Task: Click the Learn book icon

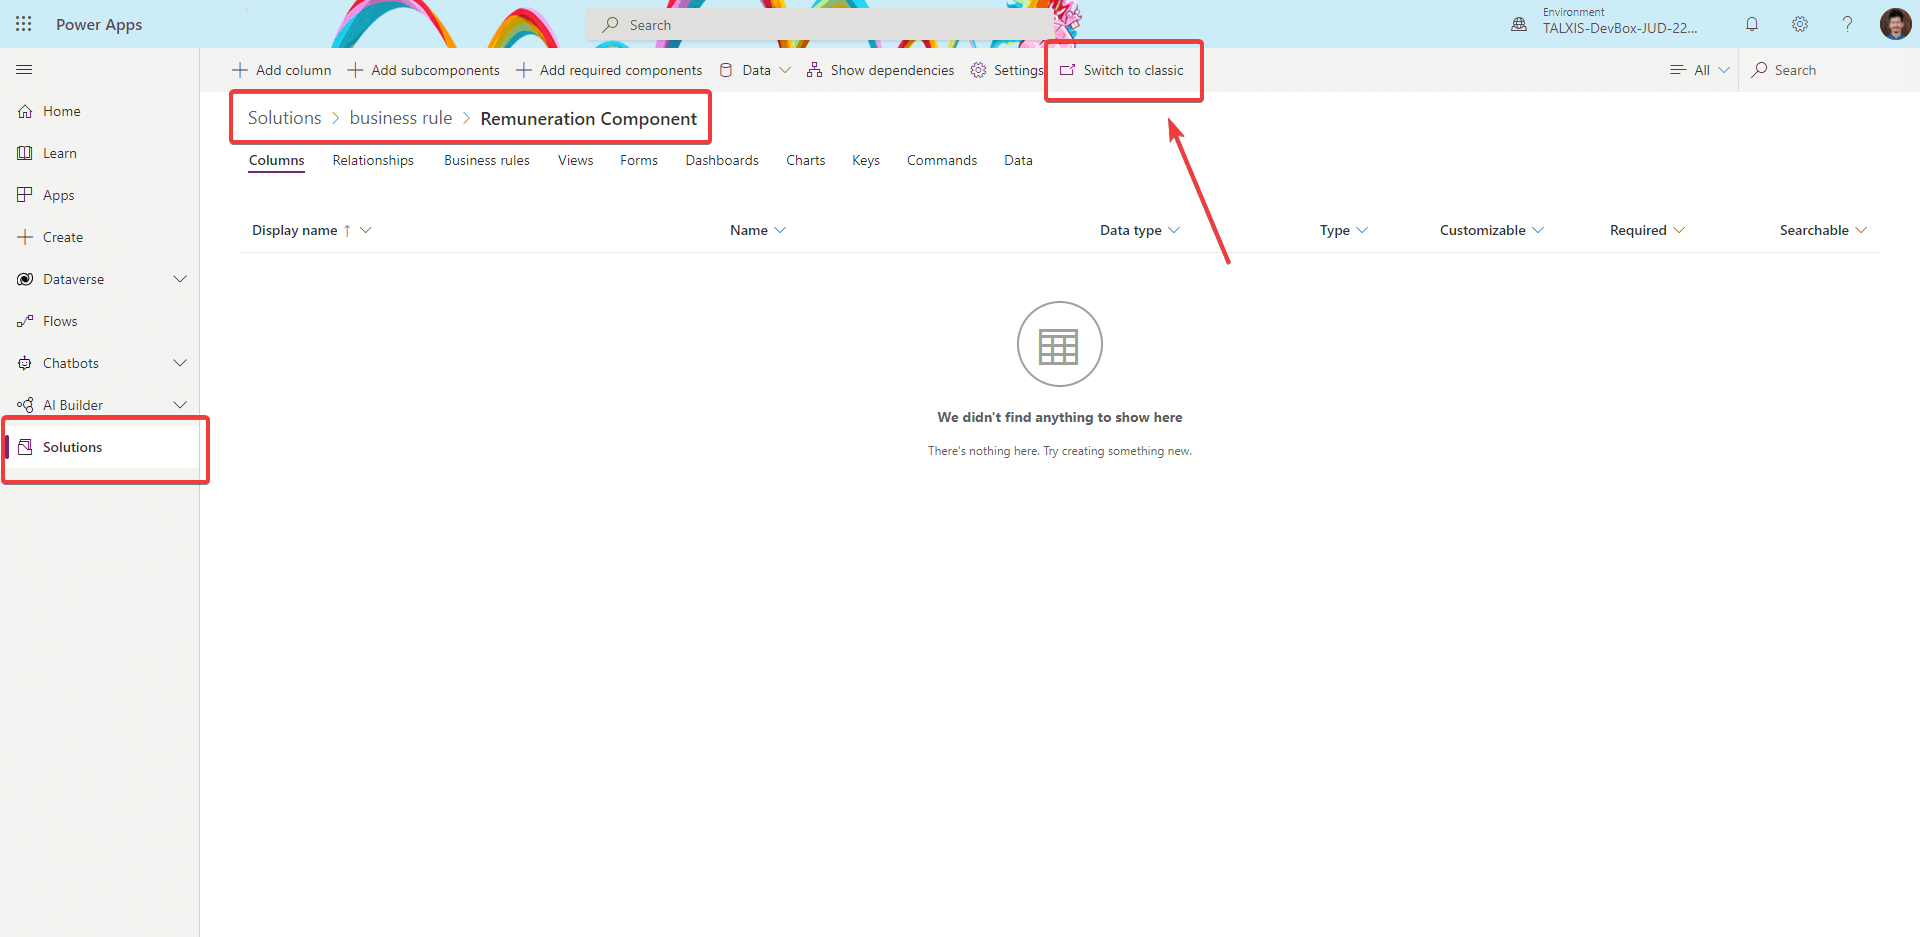Action: pos(25,154)
